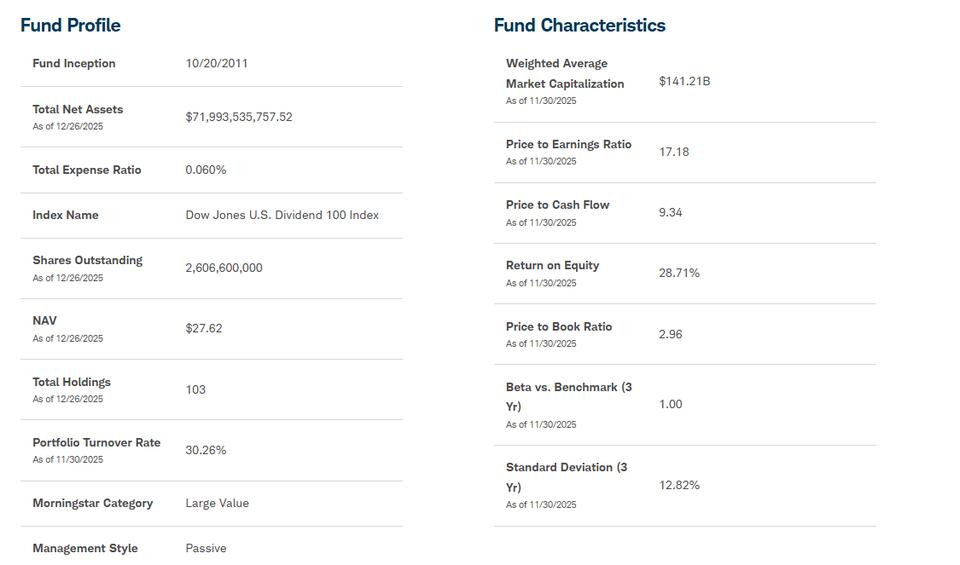Select the Shares Outstanding value 2,606,600,000
Image resolution: width=960 pixels, height=565 pixels.
pyautogui.click(x=223, y=268)
